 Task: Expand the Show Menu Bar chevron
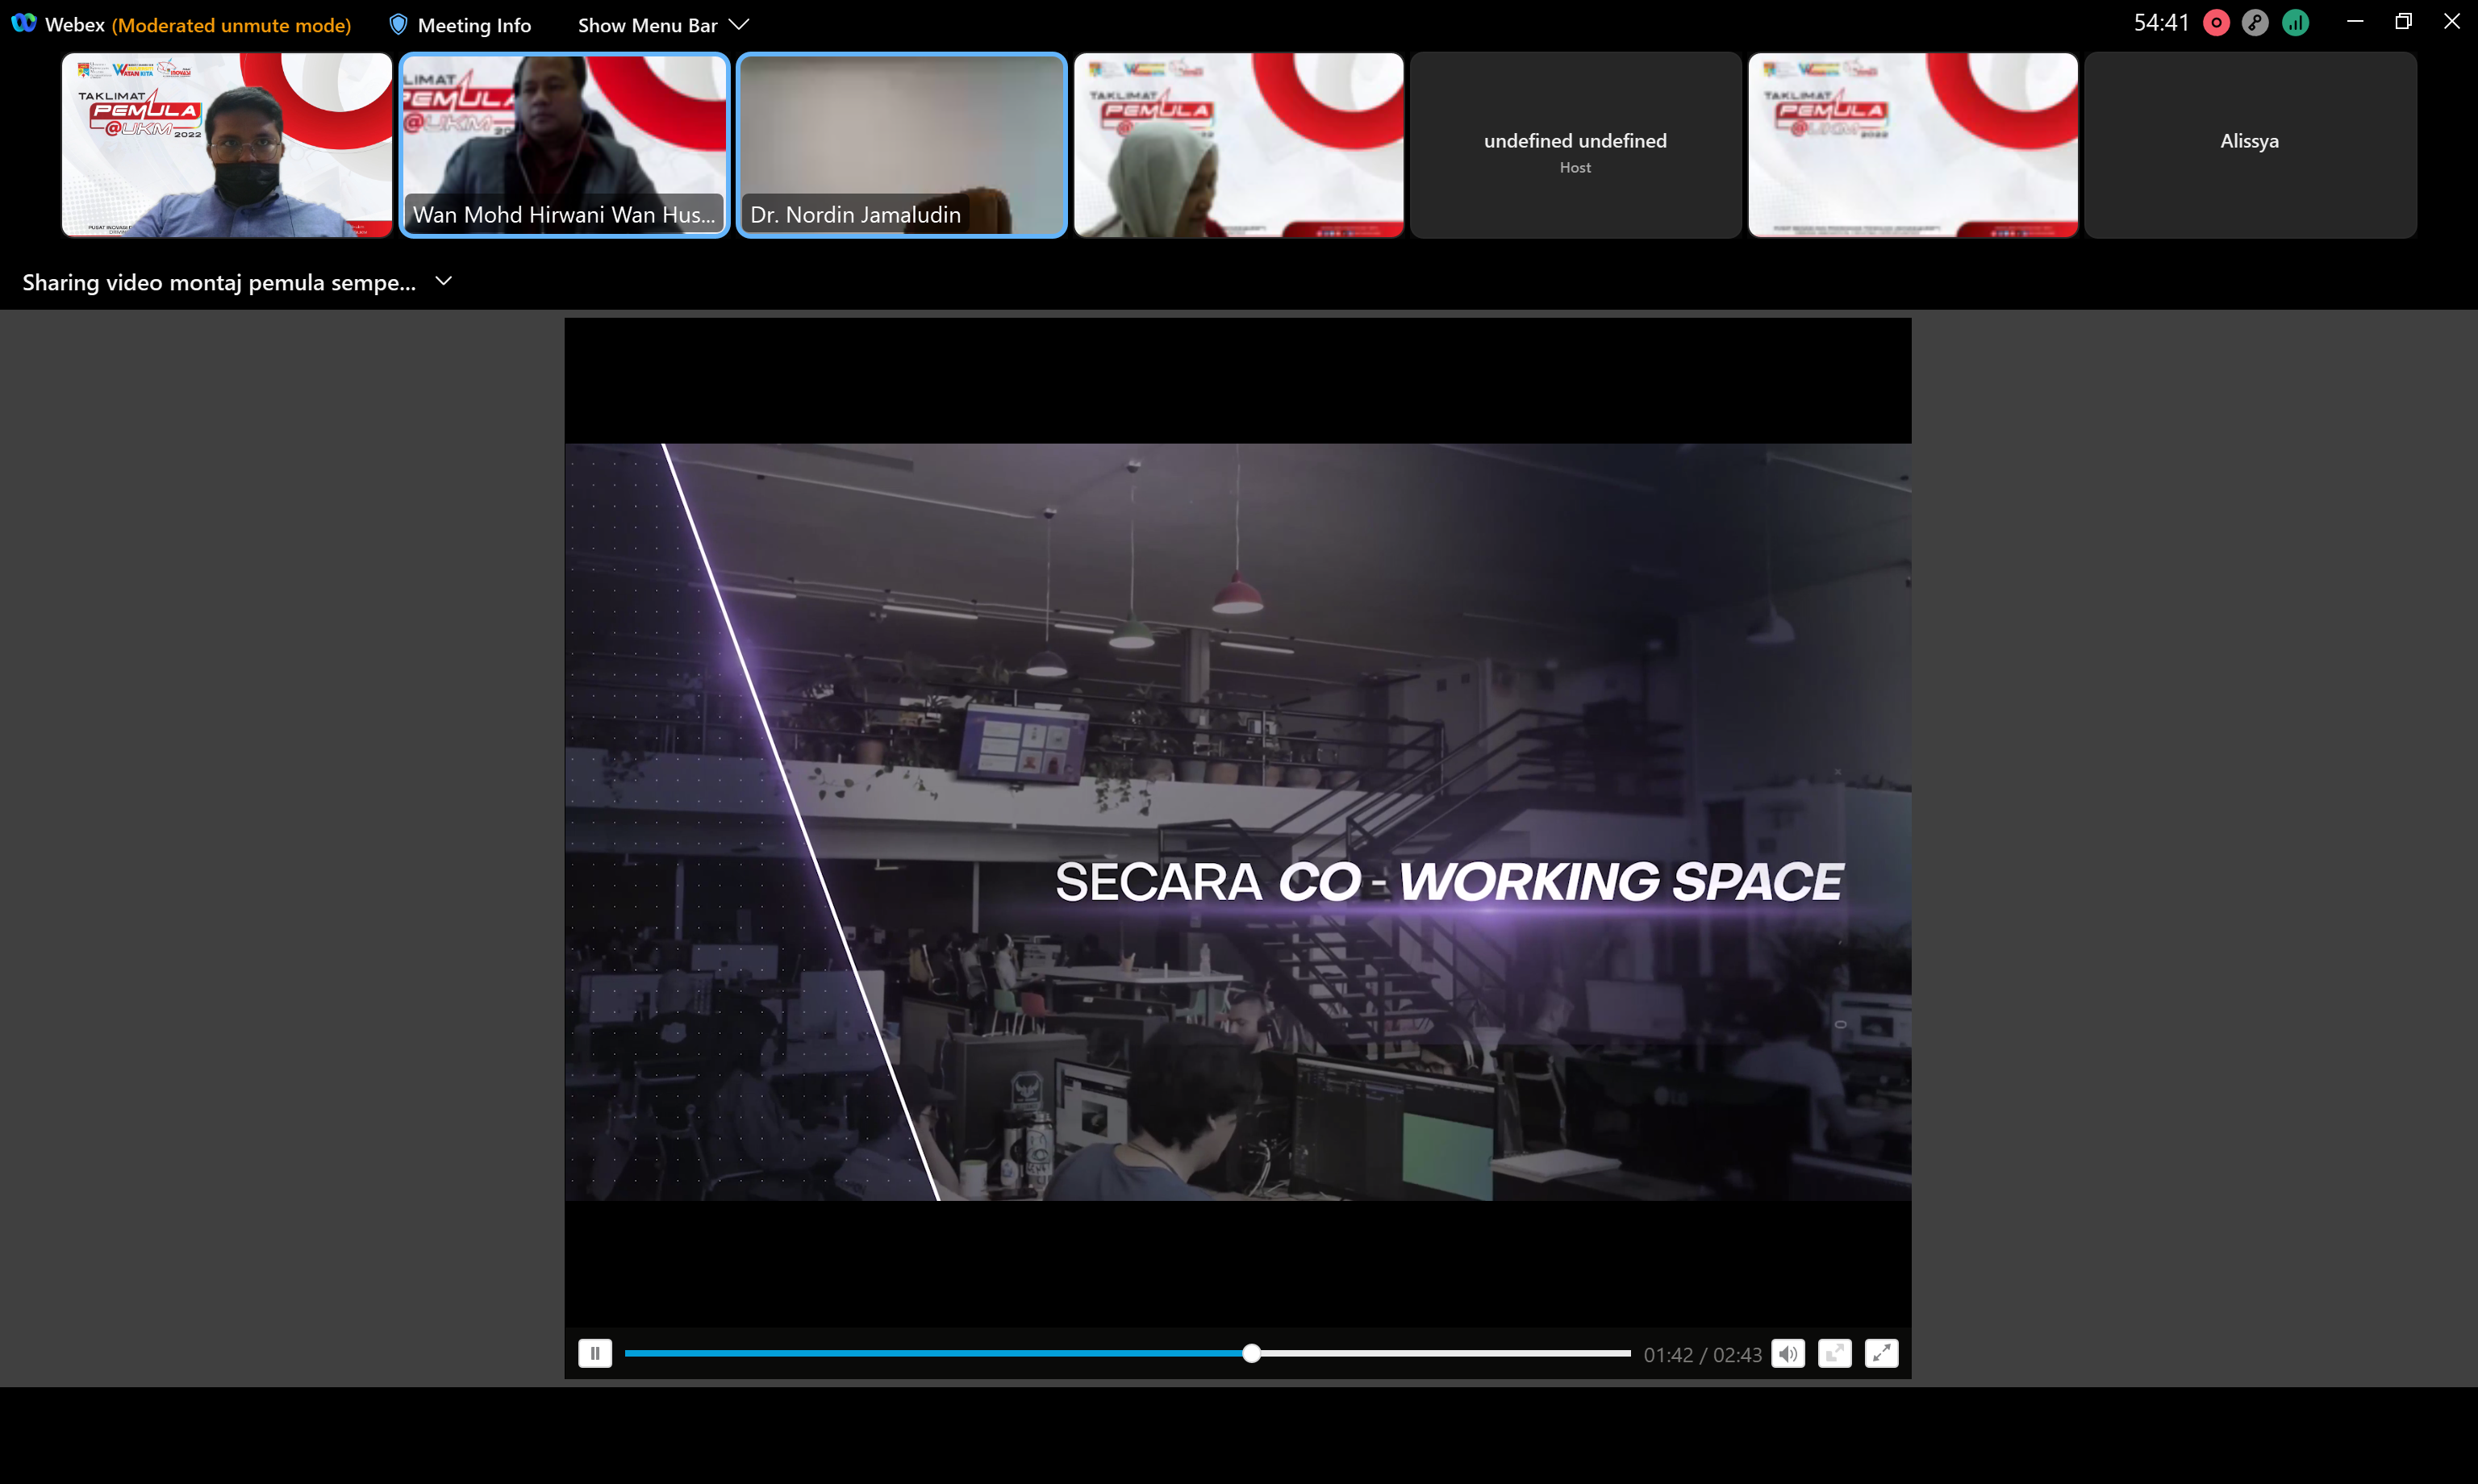pyautogui.click(x=739, y=25)
